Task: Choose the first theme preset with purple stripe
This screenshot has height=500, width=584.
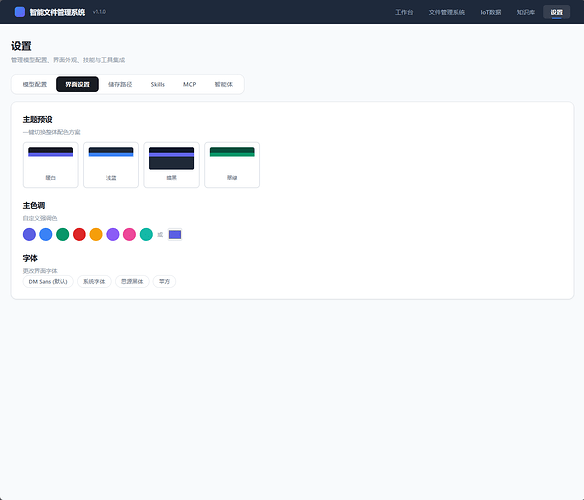Action: click(x=51, y=165)
